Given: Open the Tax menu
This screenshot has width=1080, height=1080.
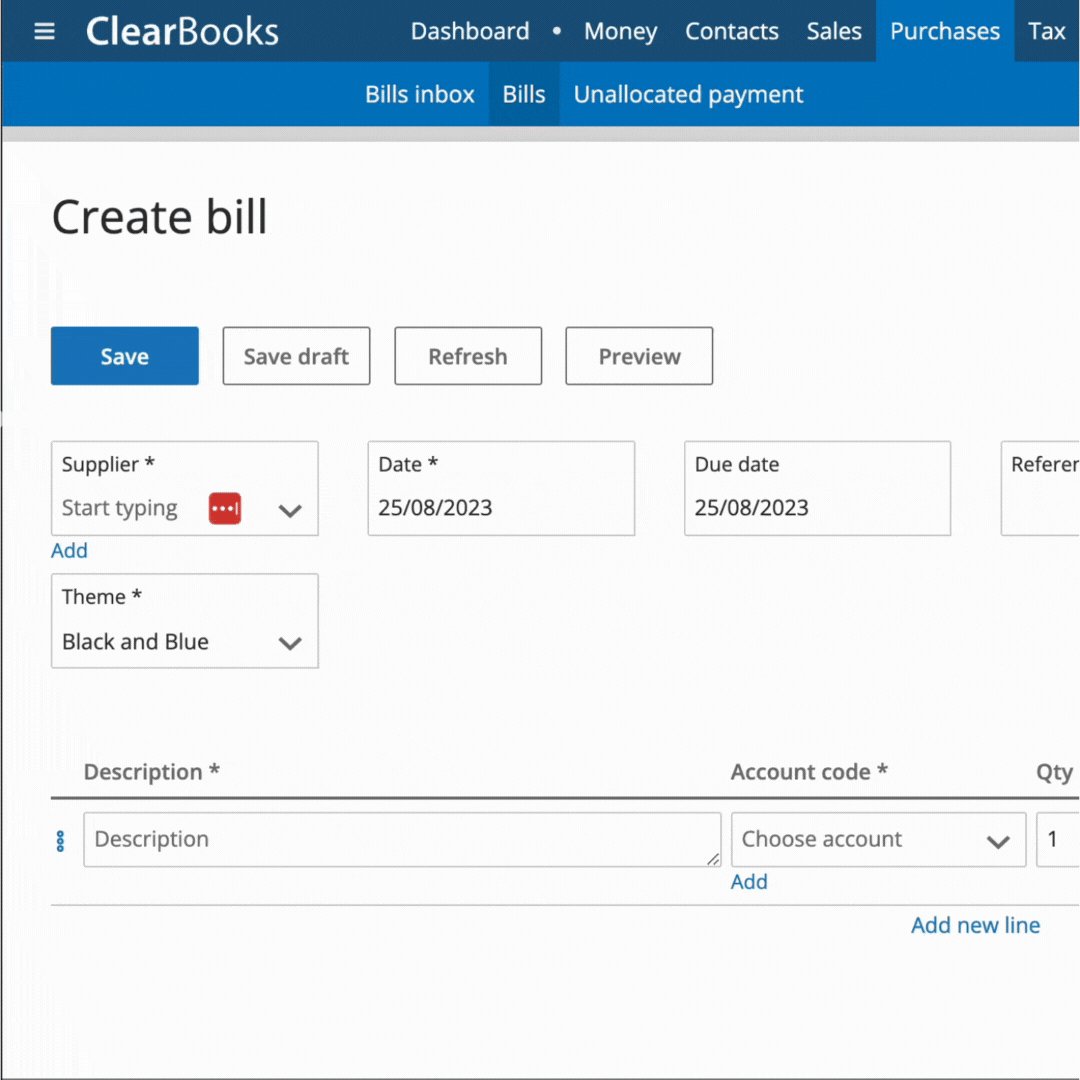Looking at the screenshot, I should [x=1046, y=31].
